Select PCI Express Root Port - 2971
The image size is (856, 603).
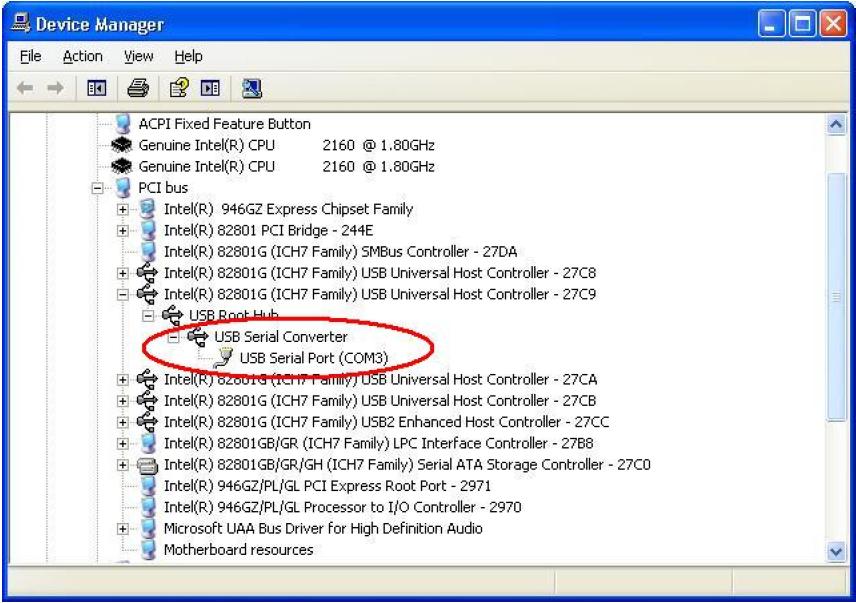click(x=327, y=486)
